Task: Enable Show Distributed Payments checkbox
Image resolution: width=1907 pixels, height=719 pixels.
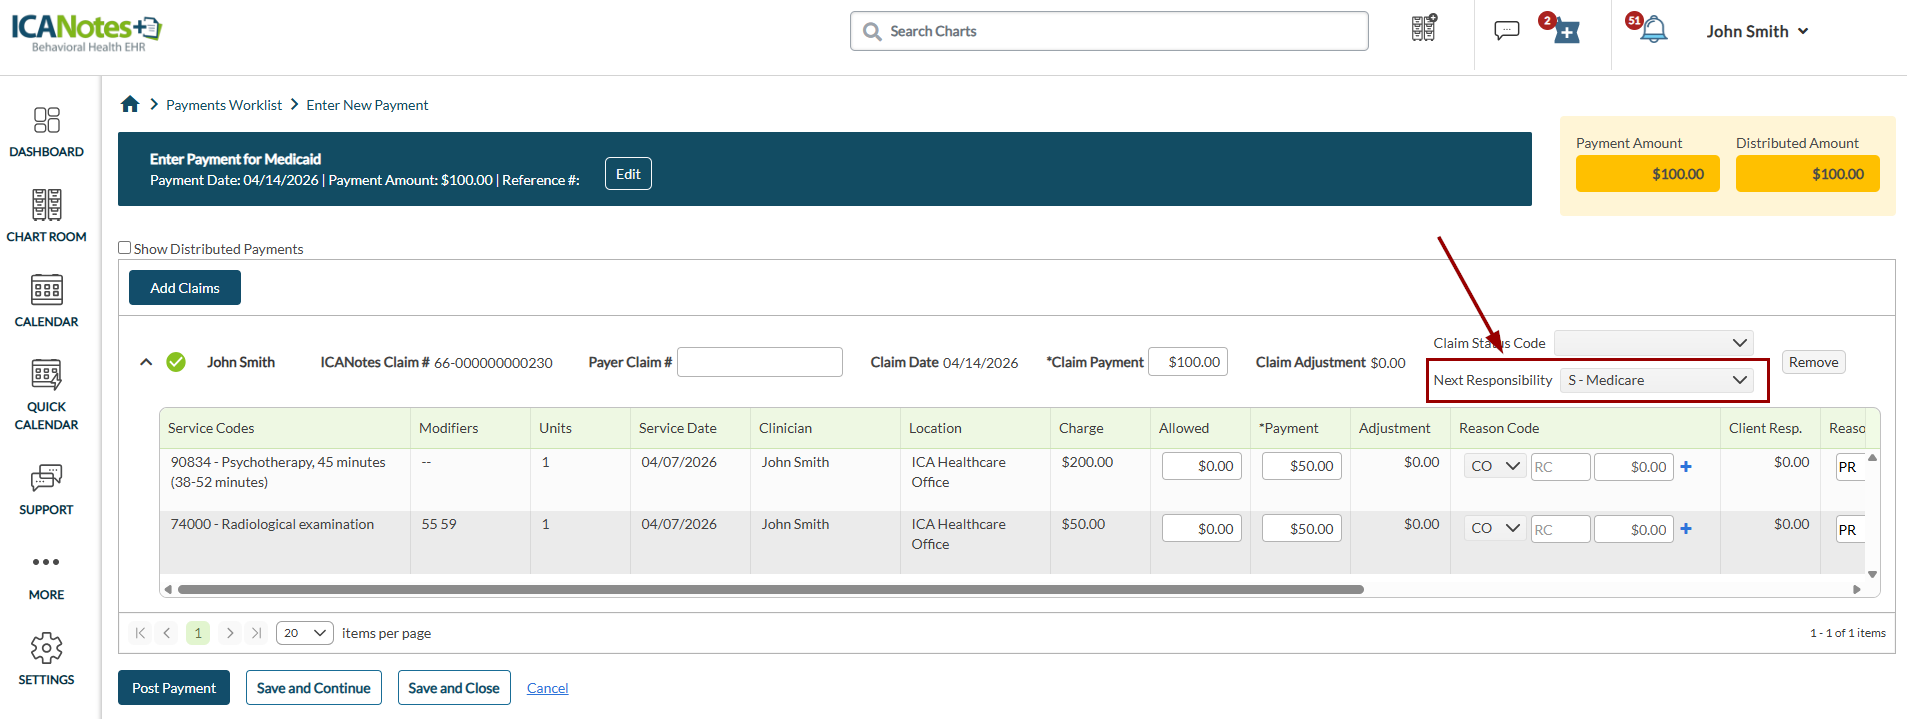Action: click(125, 248)
